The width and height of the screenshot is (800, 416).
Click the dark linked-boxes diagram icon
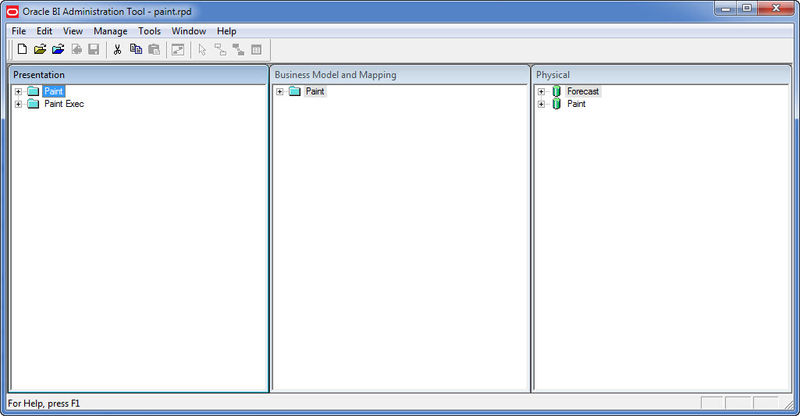coord(238,50)
